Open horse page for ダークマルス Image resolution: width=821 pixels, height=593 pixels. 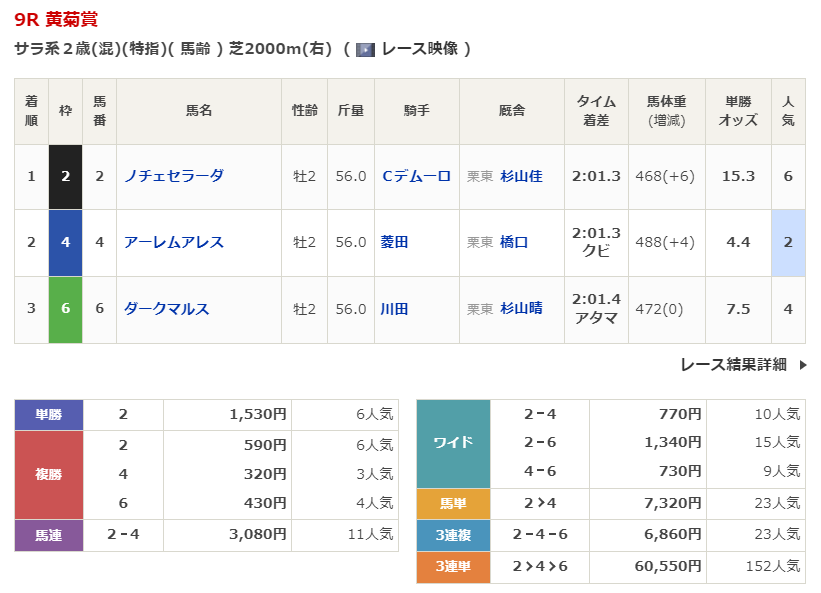tap(166, 309)
